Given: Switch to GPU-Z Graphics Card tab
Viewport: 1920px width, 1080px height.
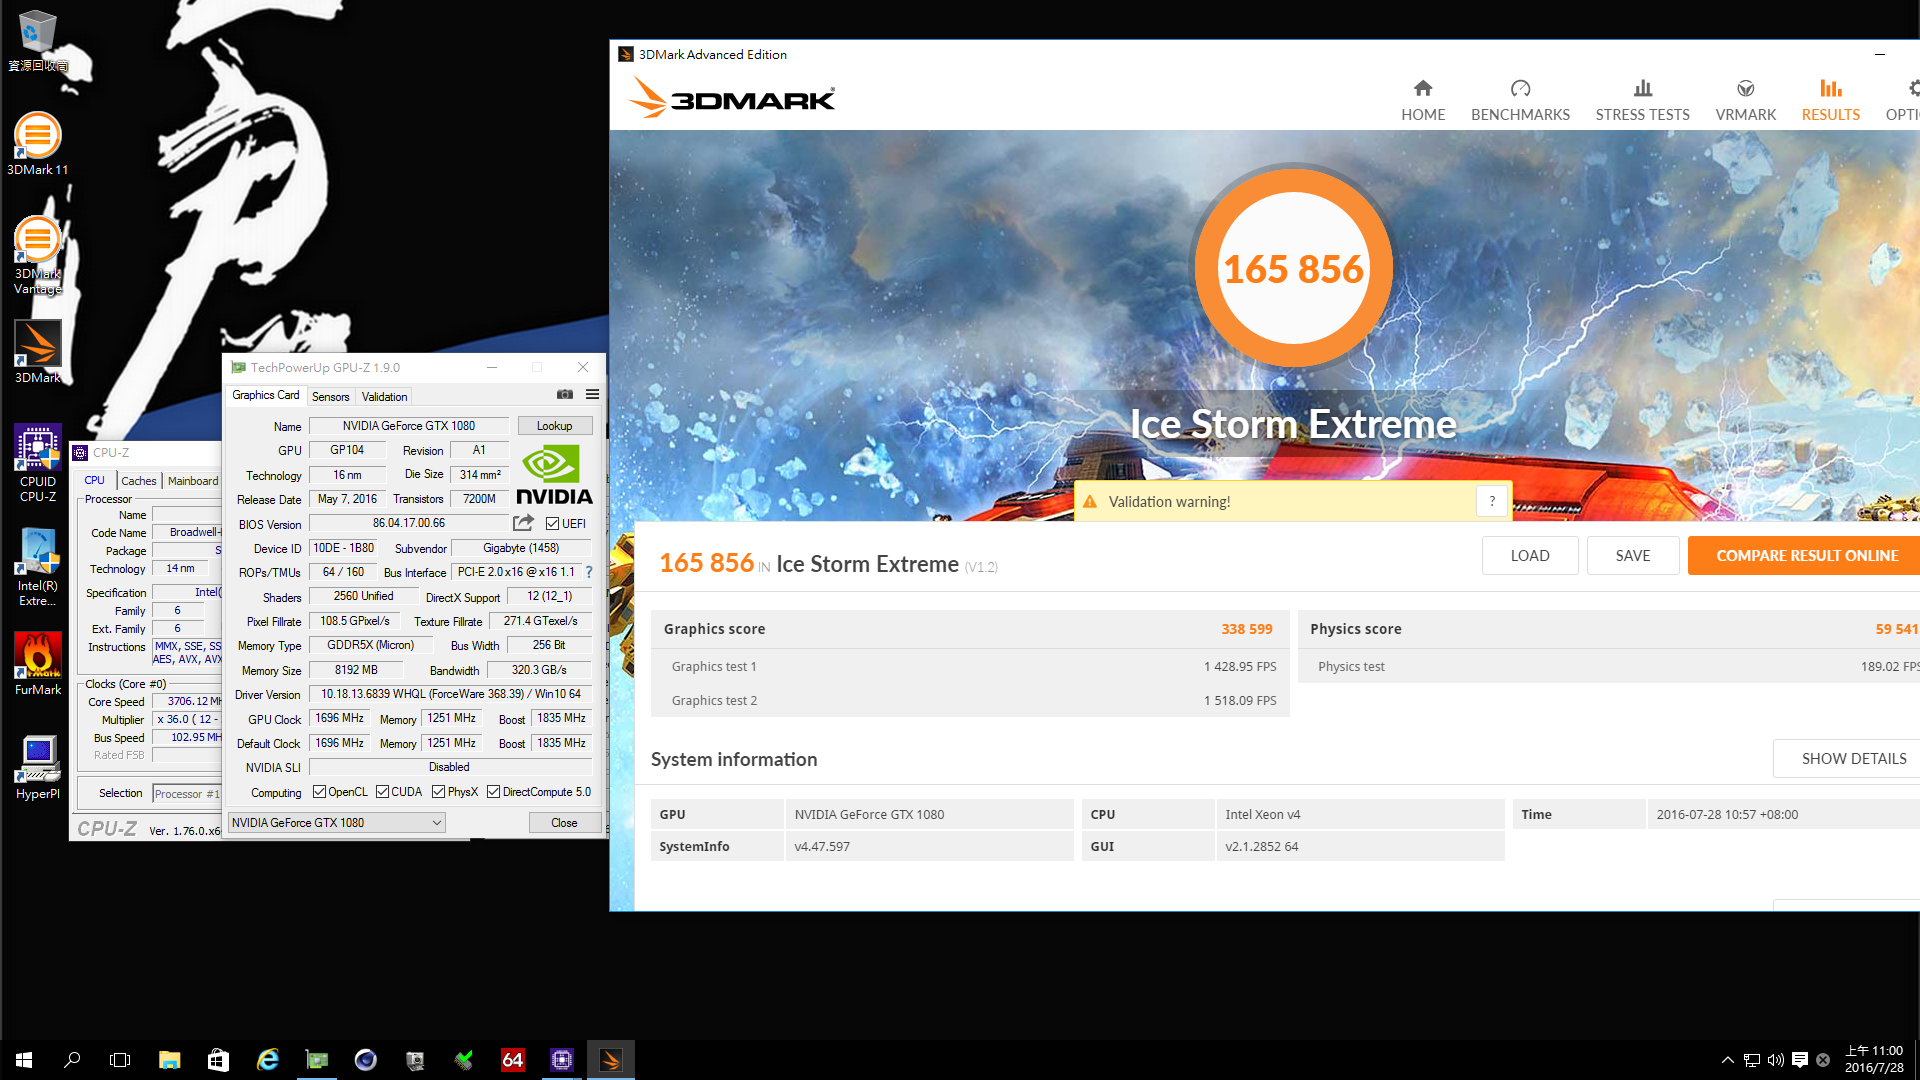Looking at the screenshot, I should (265, 396).
